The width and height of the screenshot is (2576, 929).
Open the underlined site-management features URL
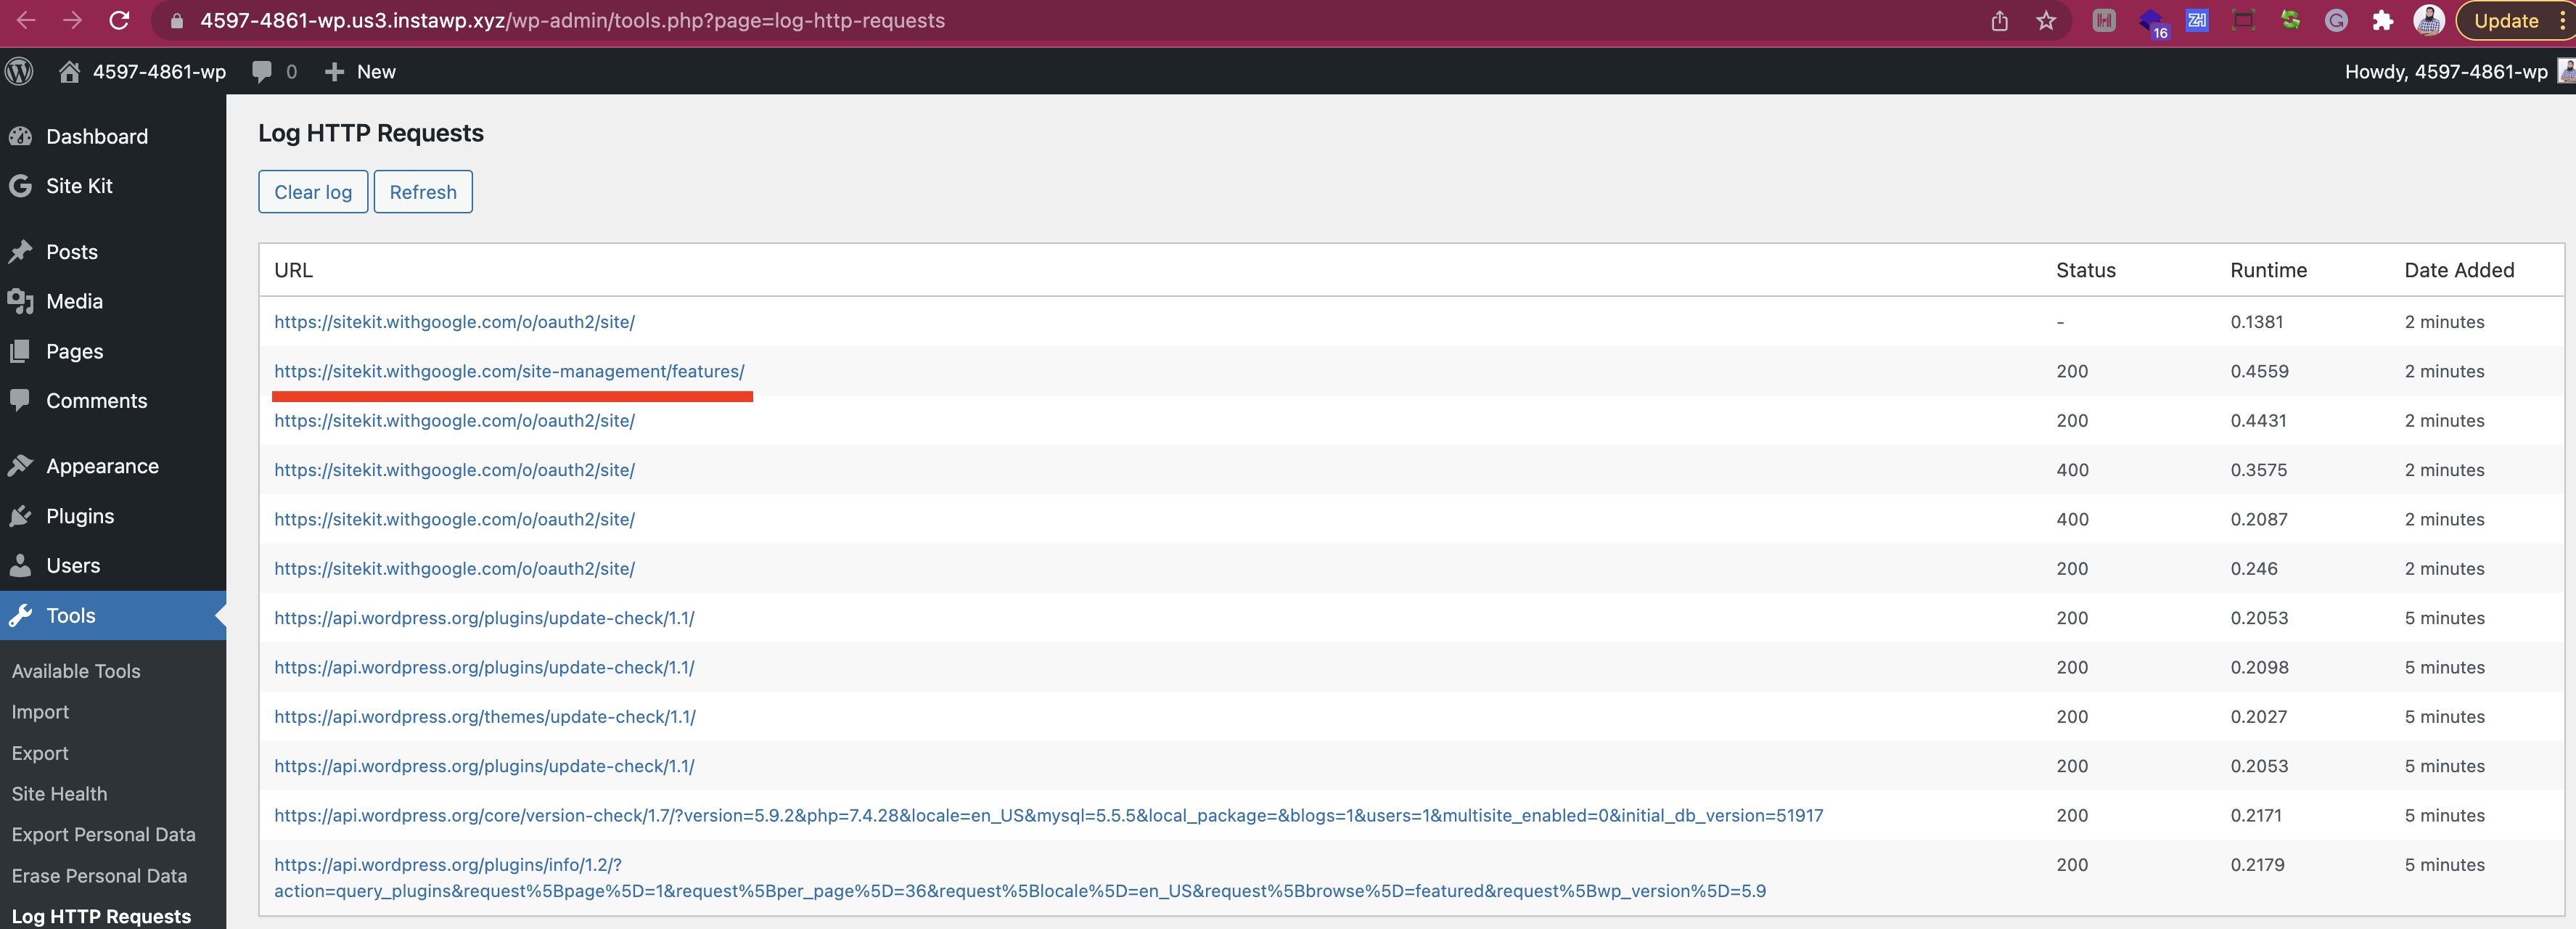(509, 371)
